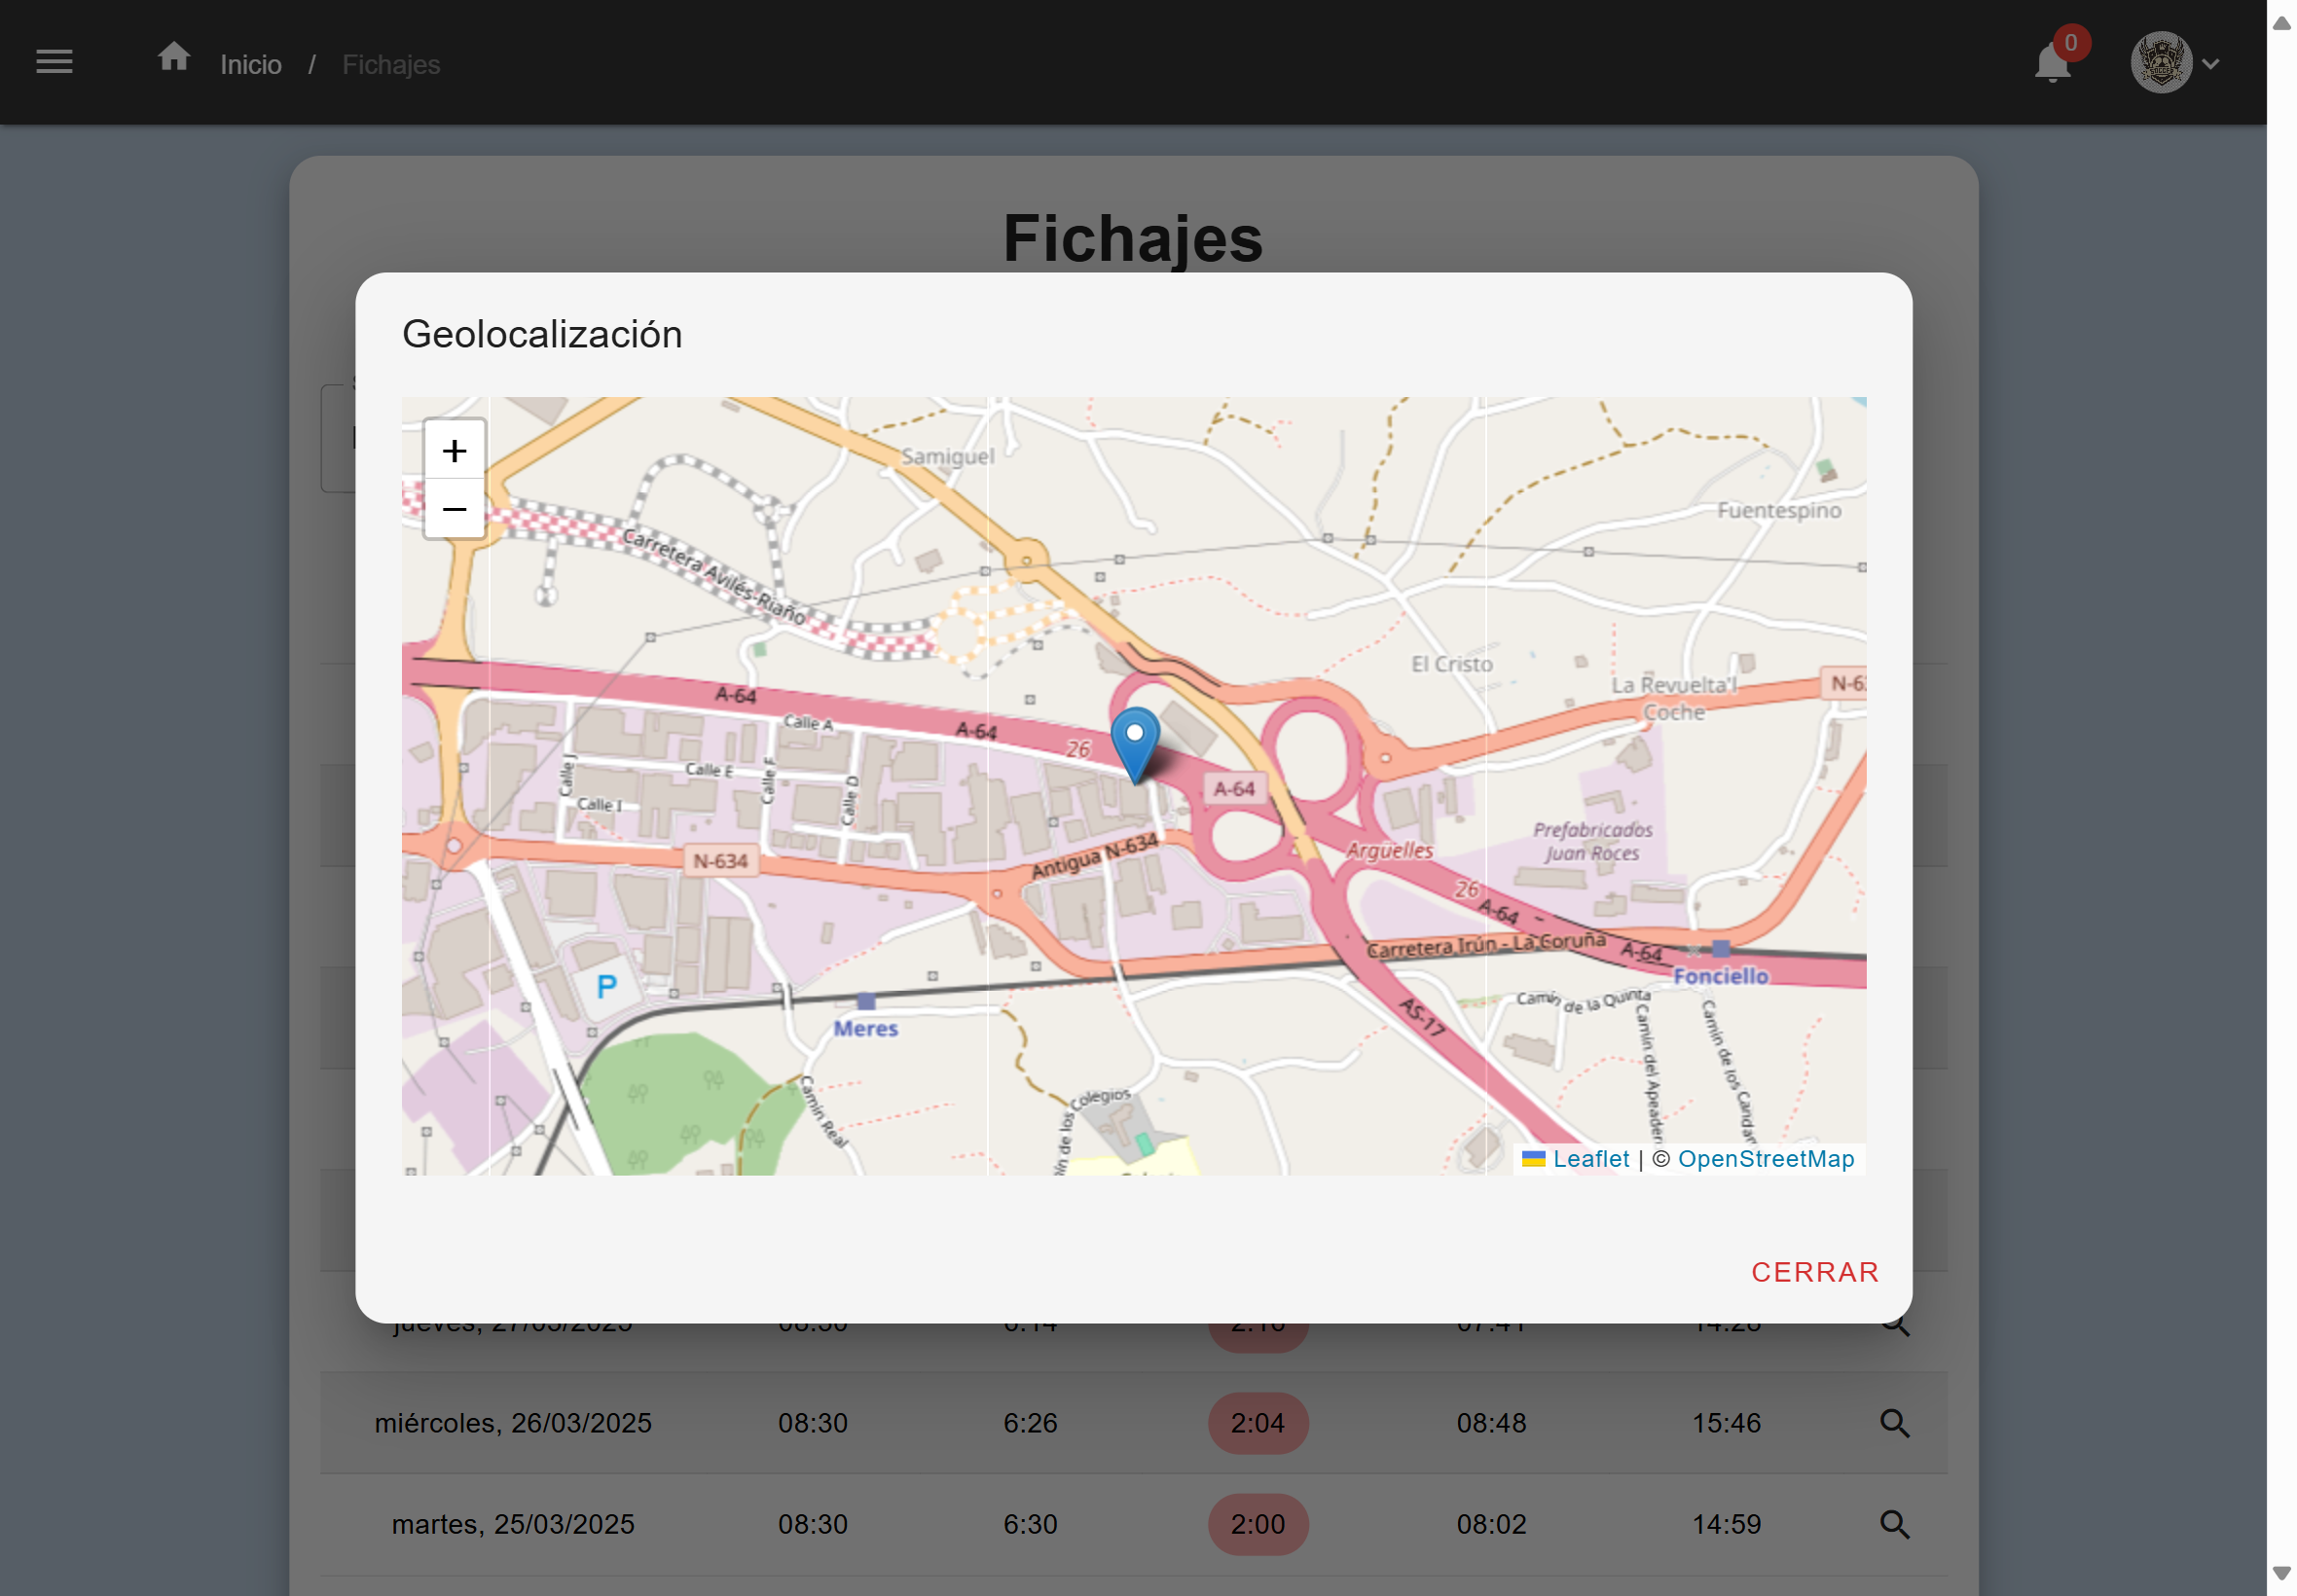Open the hamburger navigation menu
The width and height of the screenshot is (2297, 1596).
54,62
